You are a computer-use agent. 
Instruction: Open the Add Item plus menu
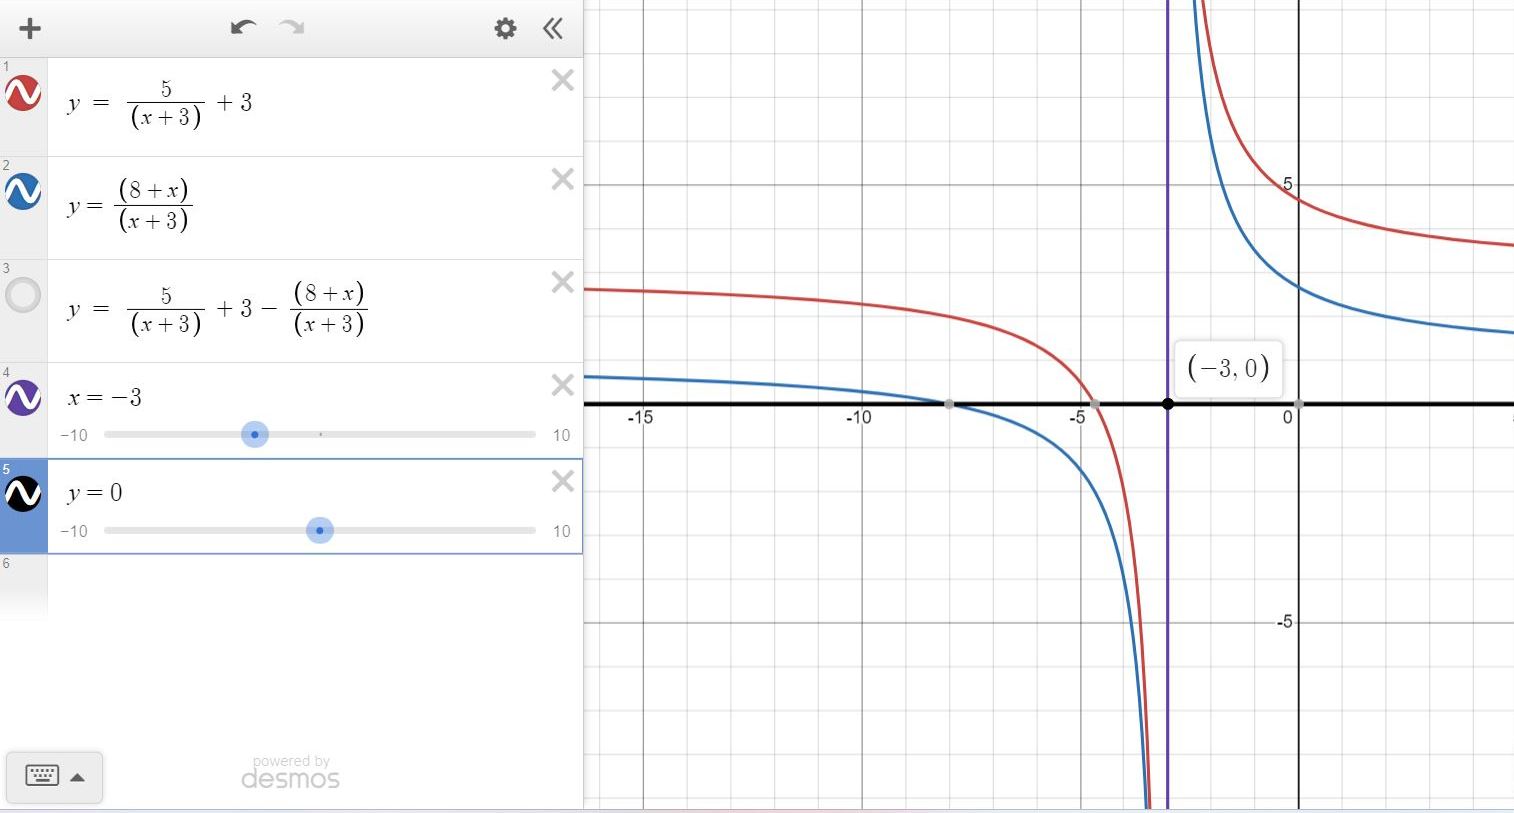[30, 28]
